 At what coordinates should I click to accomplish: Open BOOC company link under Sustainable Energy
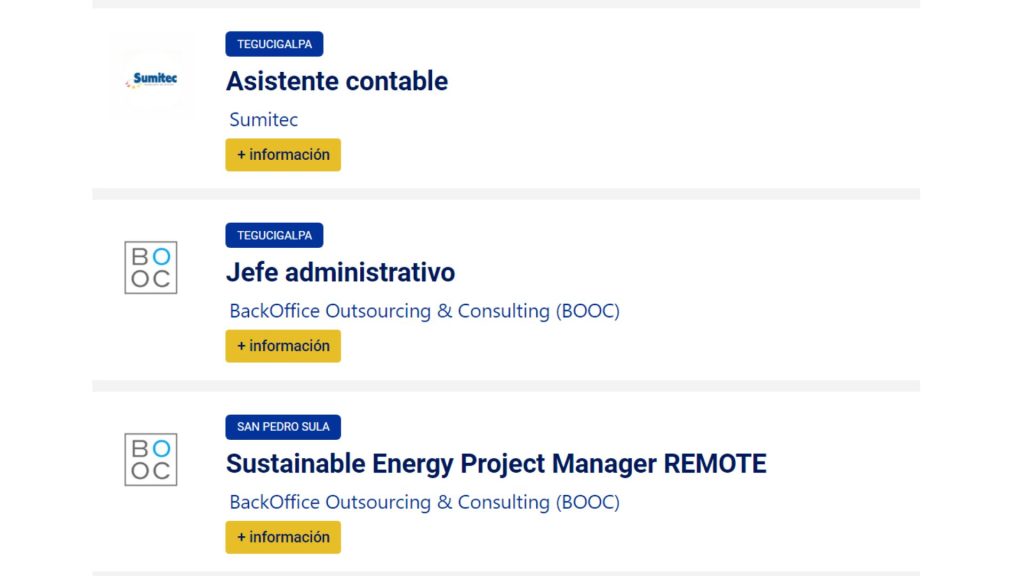coord(424,502)
